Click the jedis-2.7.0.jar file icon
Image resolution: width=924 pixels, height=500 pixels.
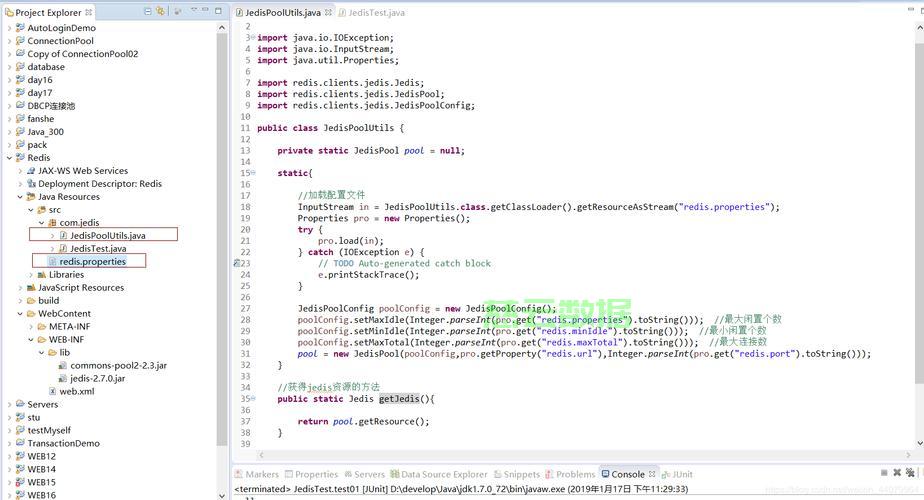(63, 378)
